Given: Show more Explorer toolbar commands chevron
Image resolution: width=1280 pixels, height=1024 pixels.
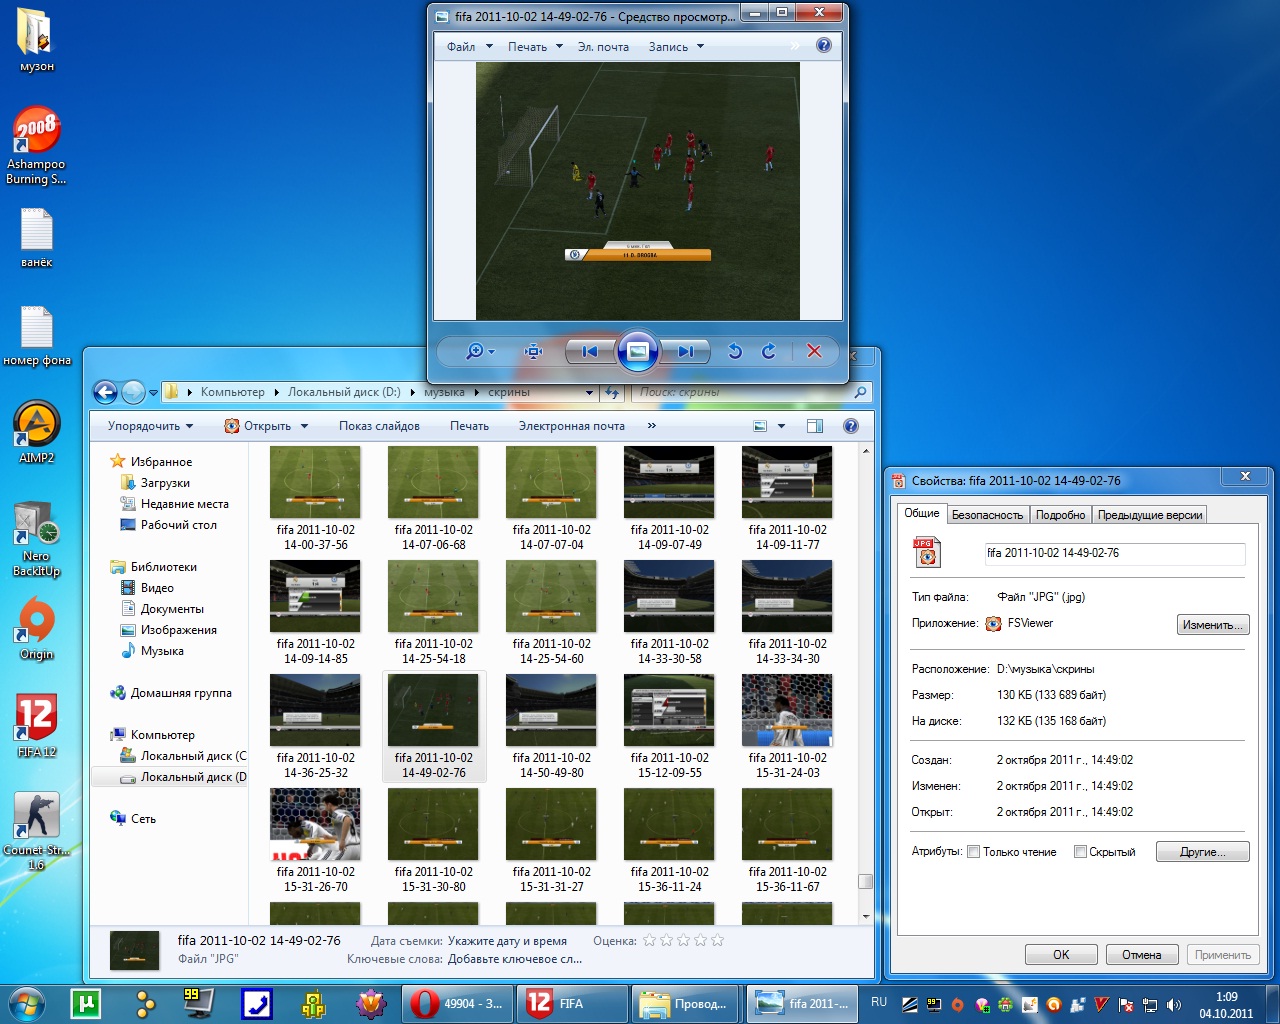Looking at the screenshot, I should tap(652, 426).
